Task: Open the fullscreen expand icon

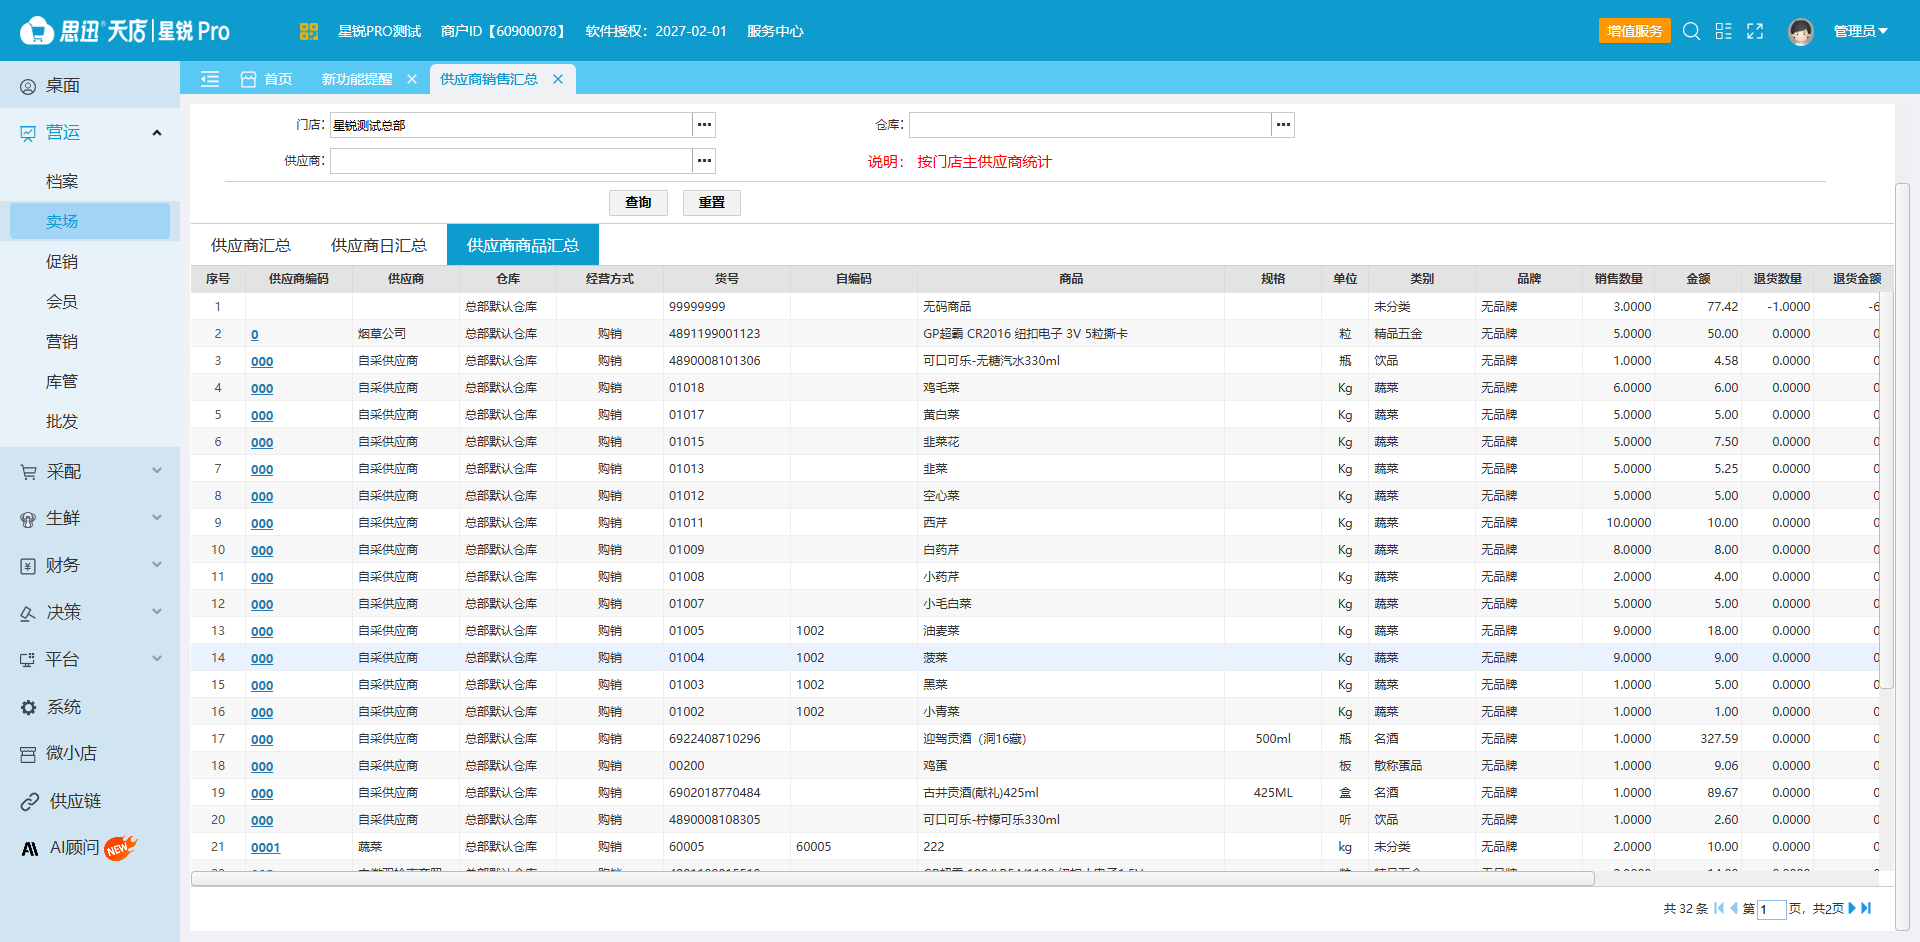Action: (1755, 31)
